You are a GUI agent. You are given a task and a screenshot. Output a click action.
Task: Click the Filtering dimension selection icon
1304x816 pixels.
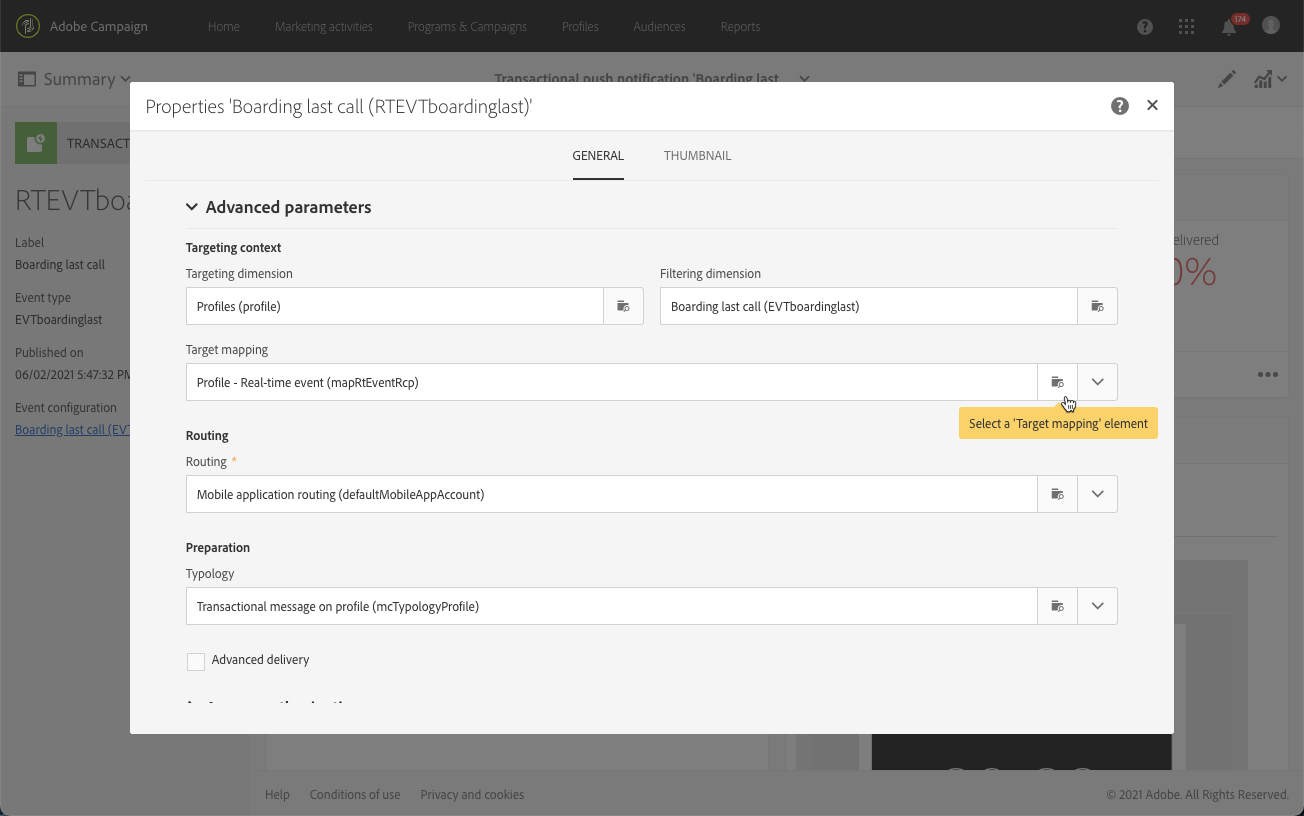point(1097,306)
